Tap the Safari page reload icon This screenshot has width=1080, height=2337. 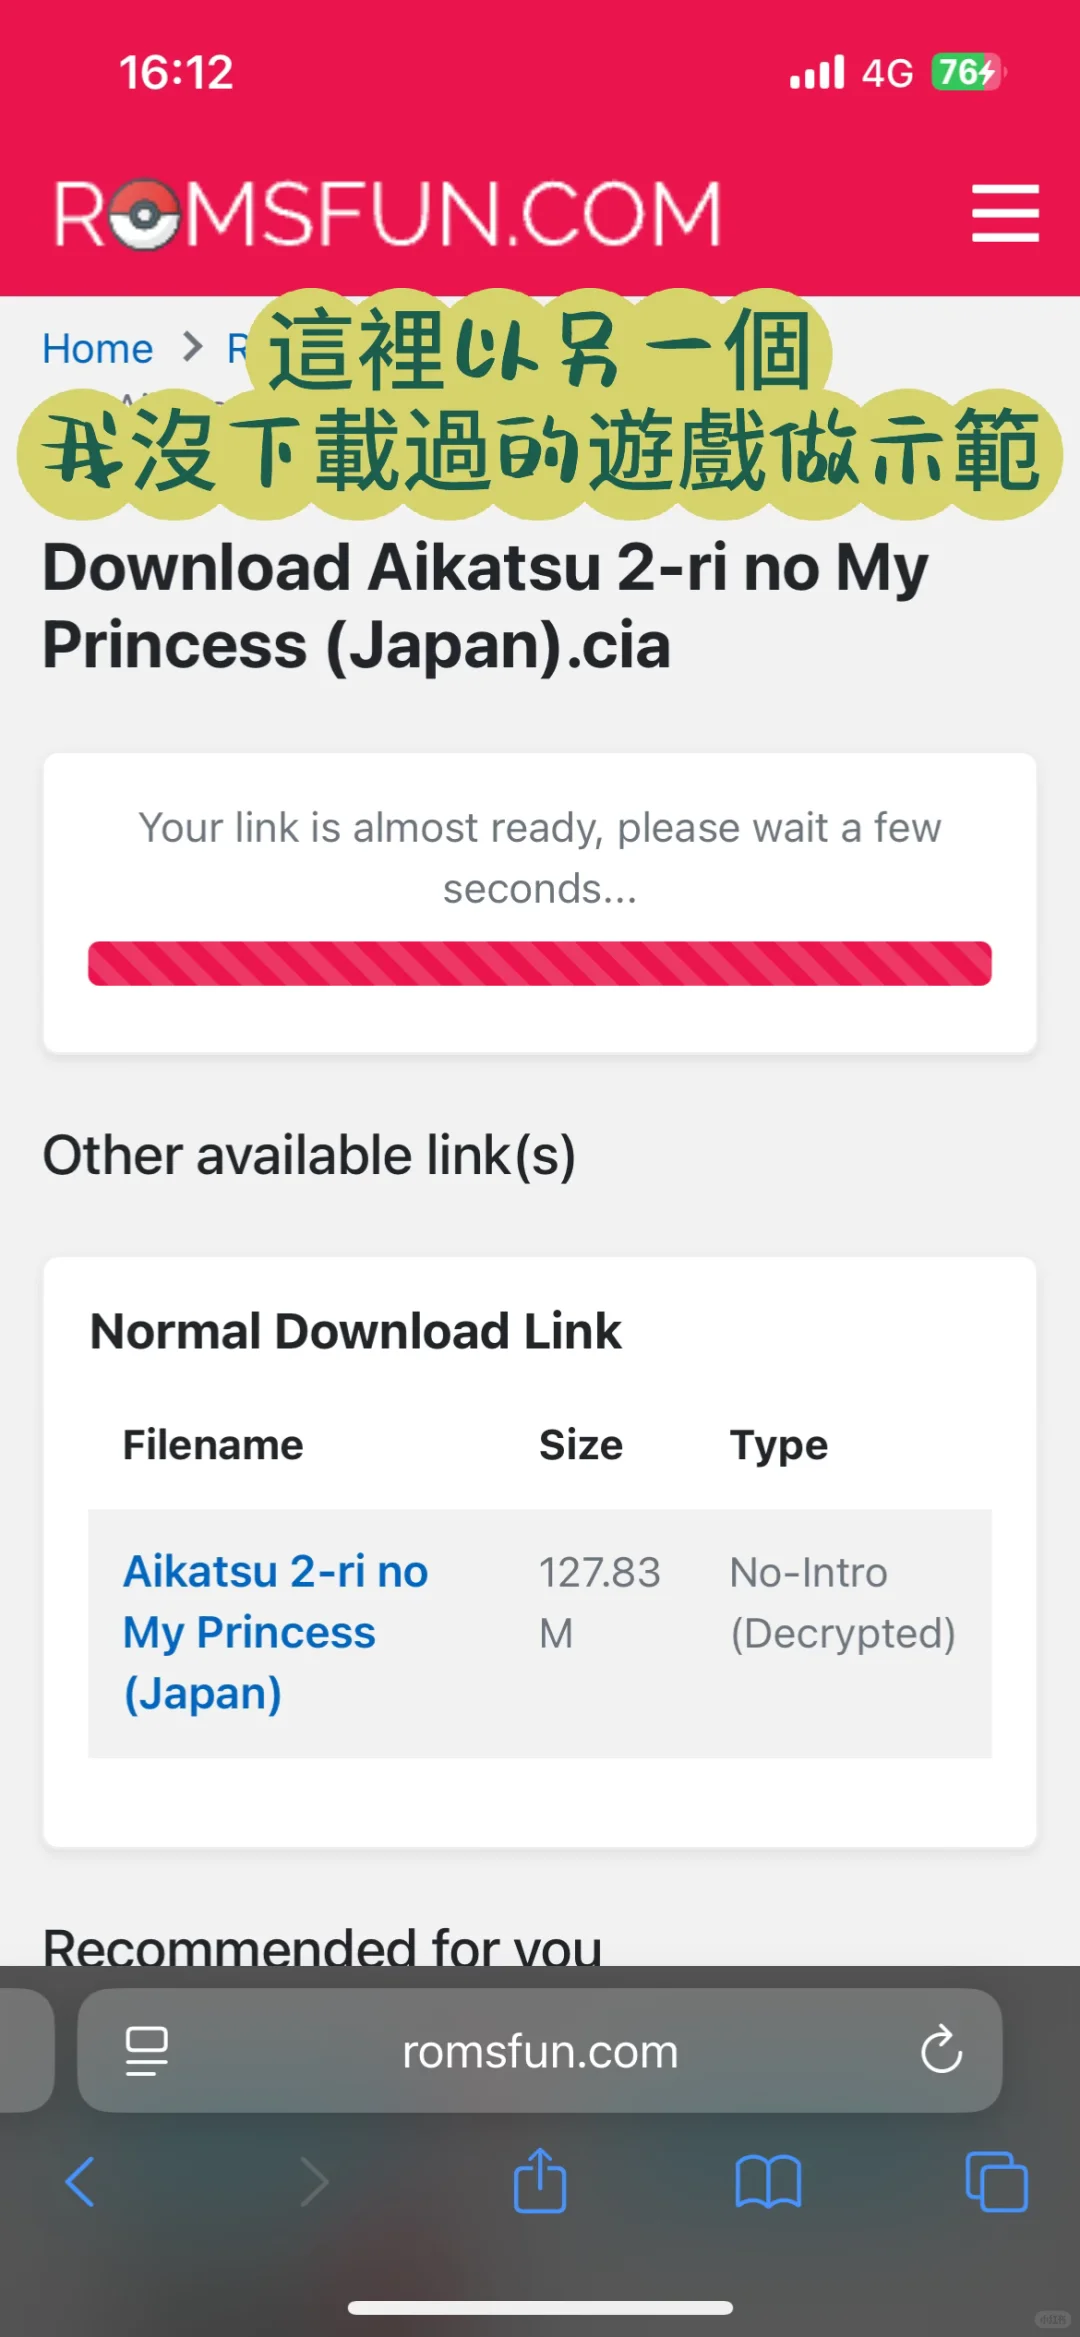[941, 2051]
